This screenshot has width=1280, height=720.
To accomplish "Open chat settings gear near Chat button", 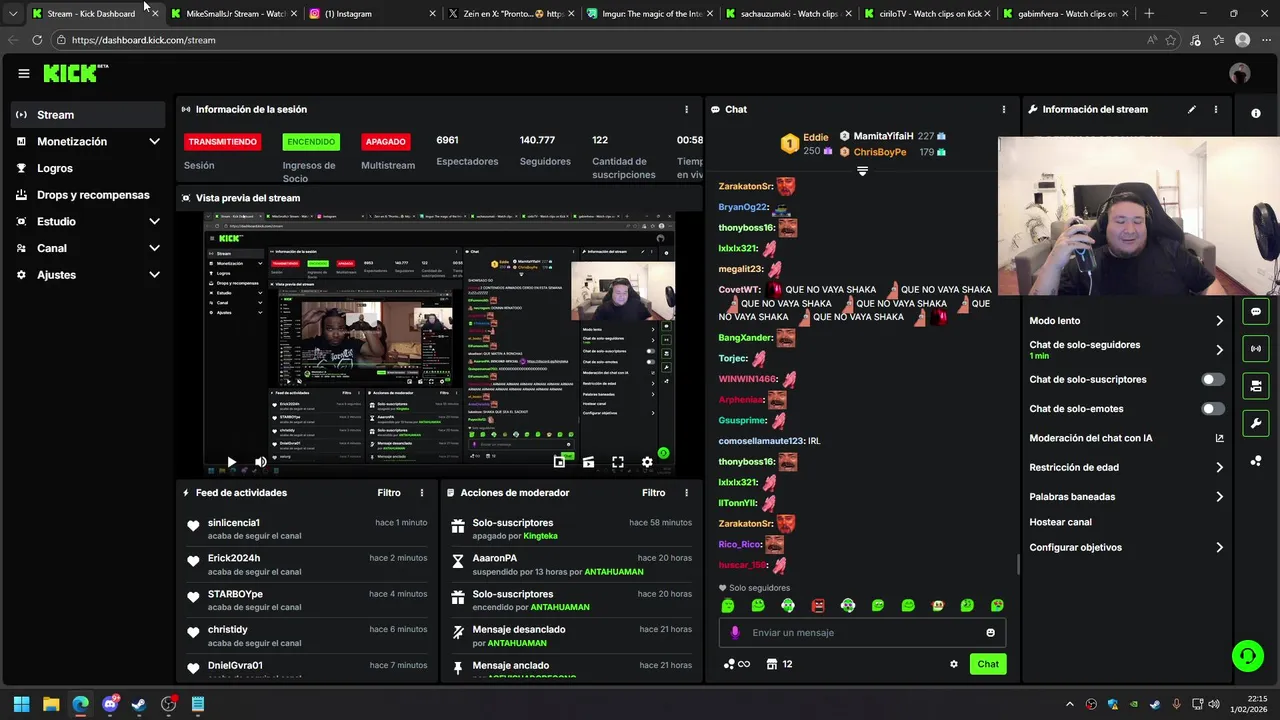I will tap(954, 664).
